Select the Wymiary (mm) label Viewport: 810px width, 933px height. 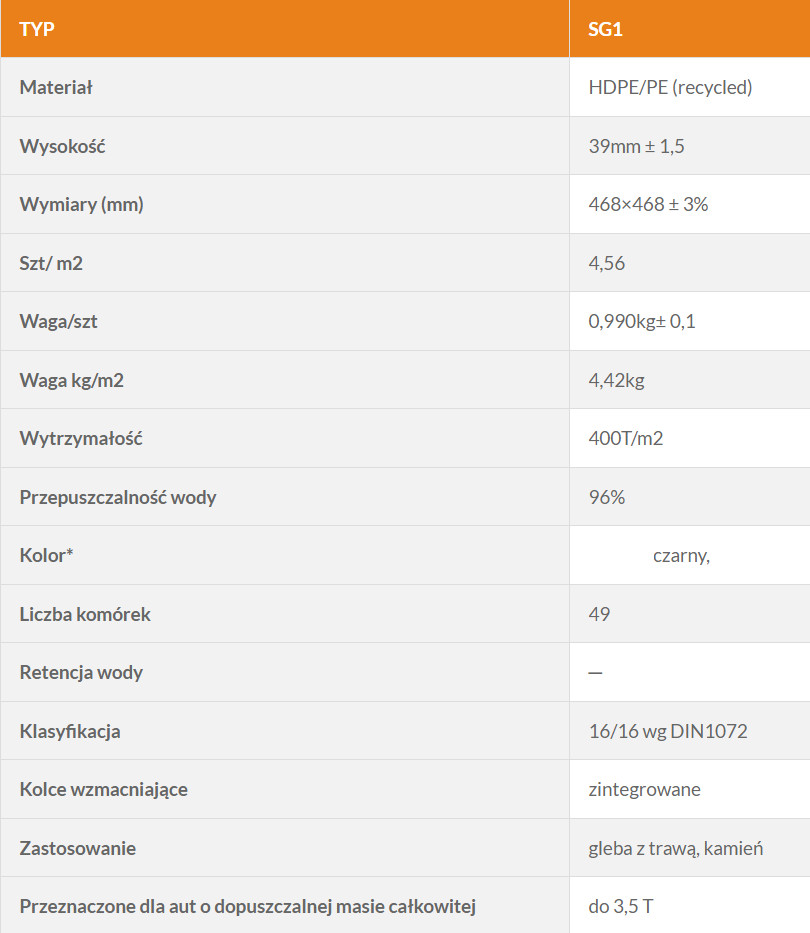82,204
